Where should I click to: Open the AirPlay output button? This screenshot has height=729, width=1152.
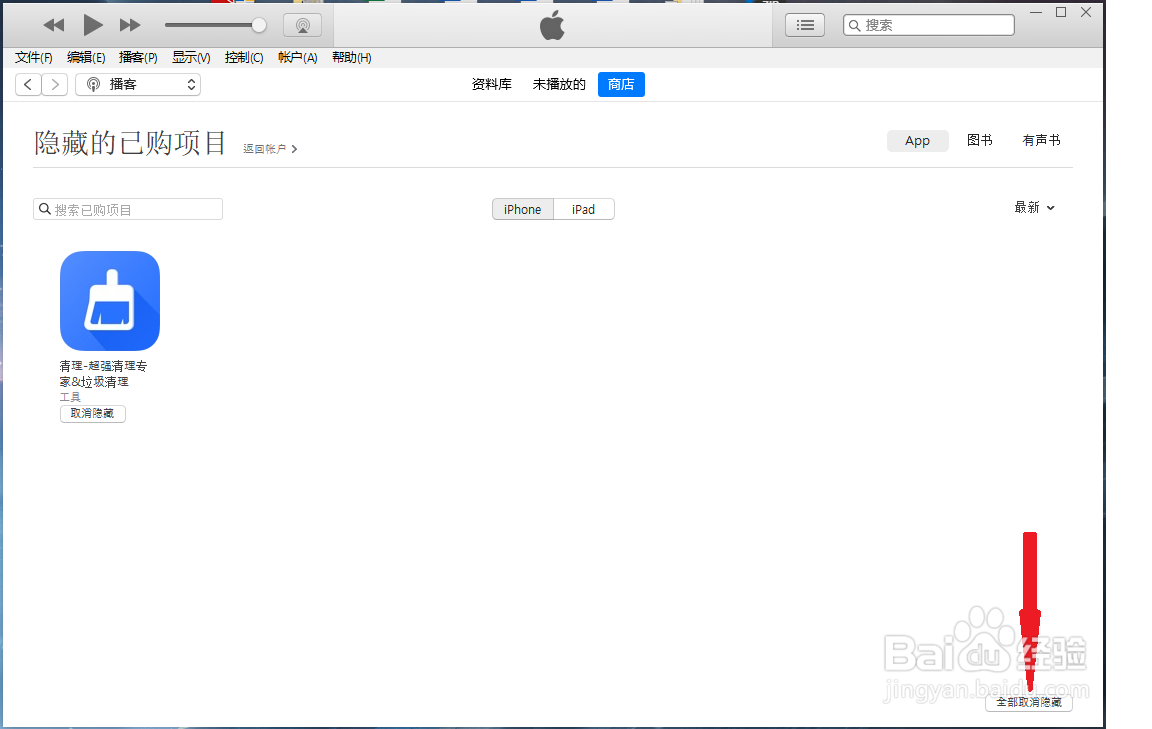pyautogui.click(x=303, y=26)
